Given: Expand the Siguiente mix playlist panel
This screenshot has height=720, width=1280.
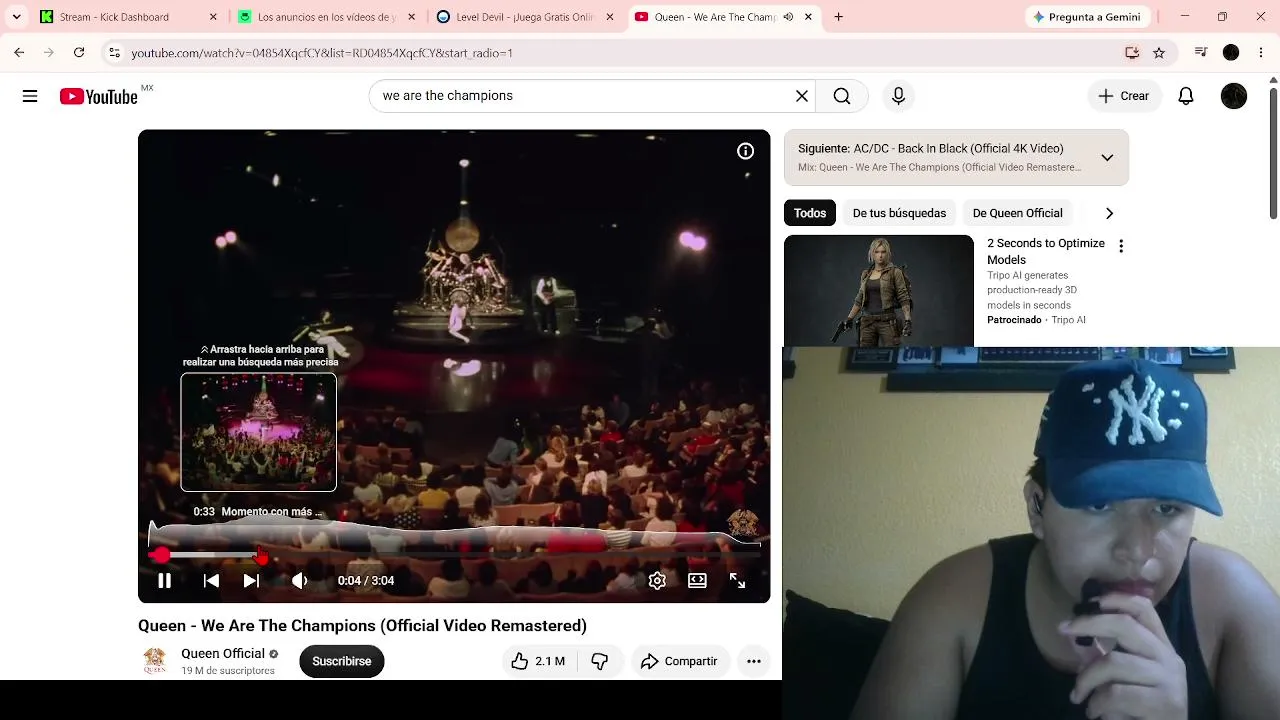Looking at the screenshot, I should coord(1107,158).
